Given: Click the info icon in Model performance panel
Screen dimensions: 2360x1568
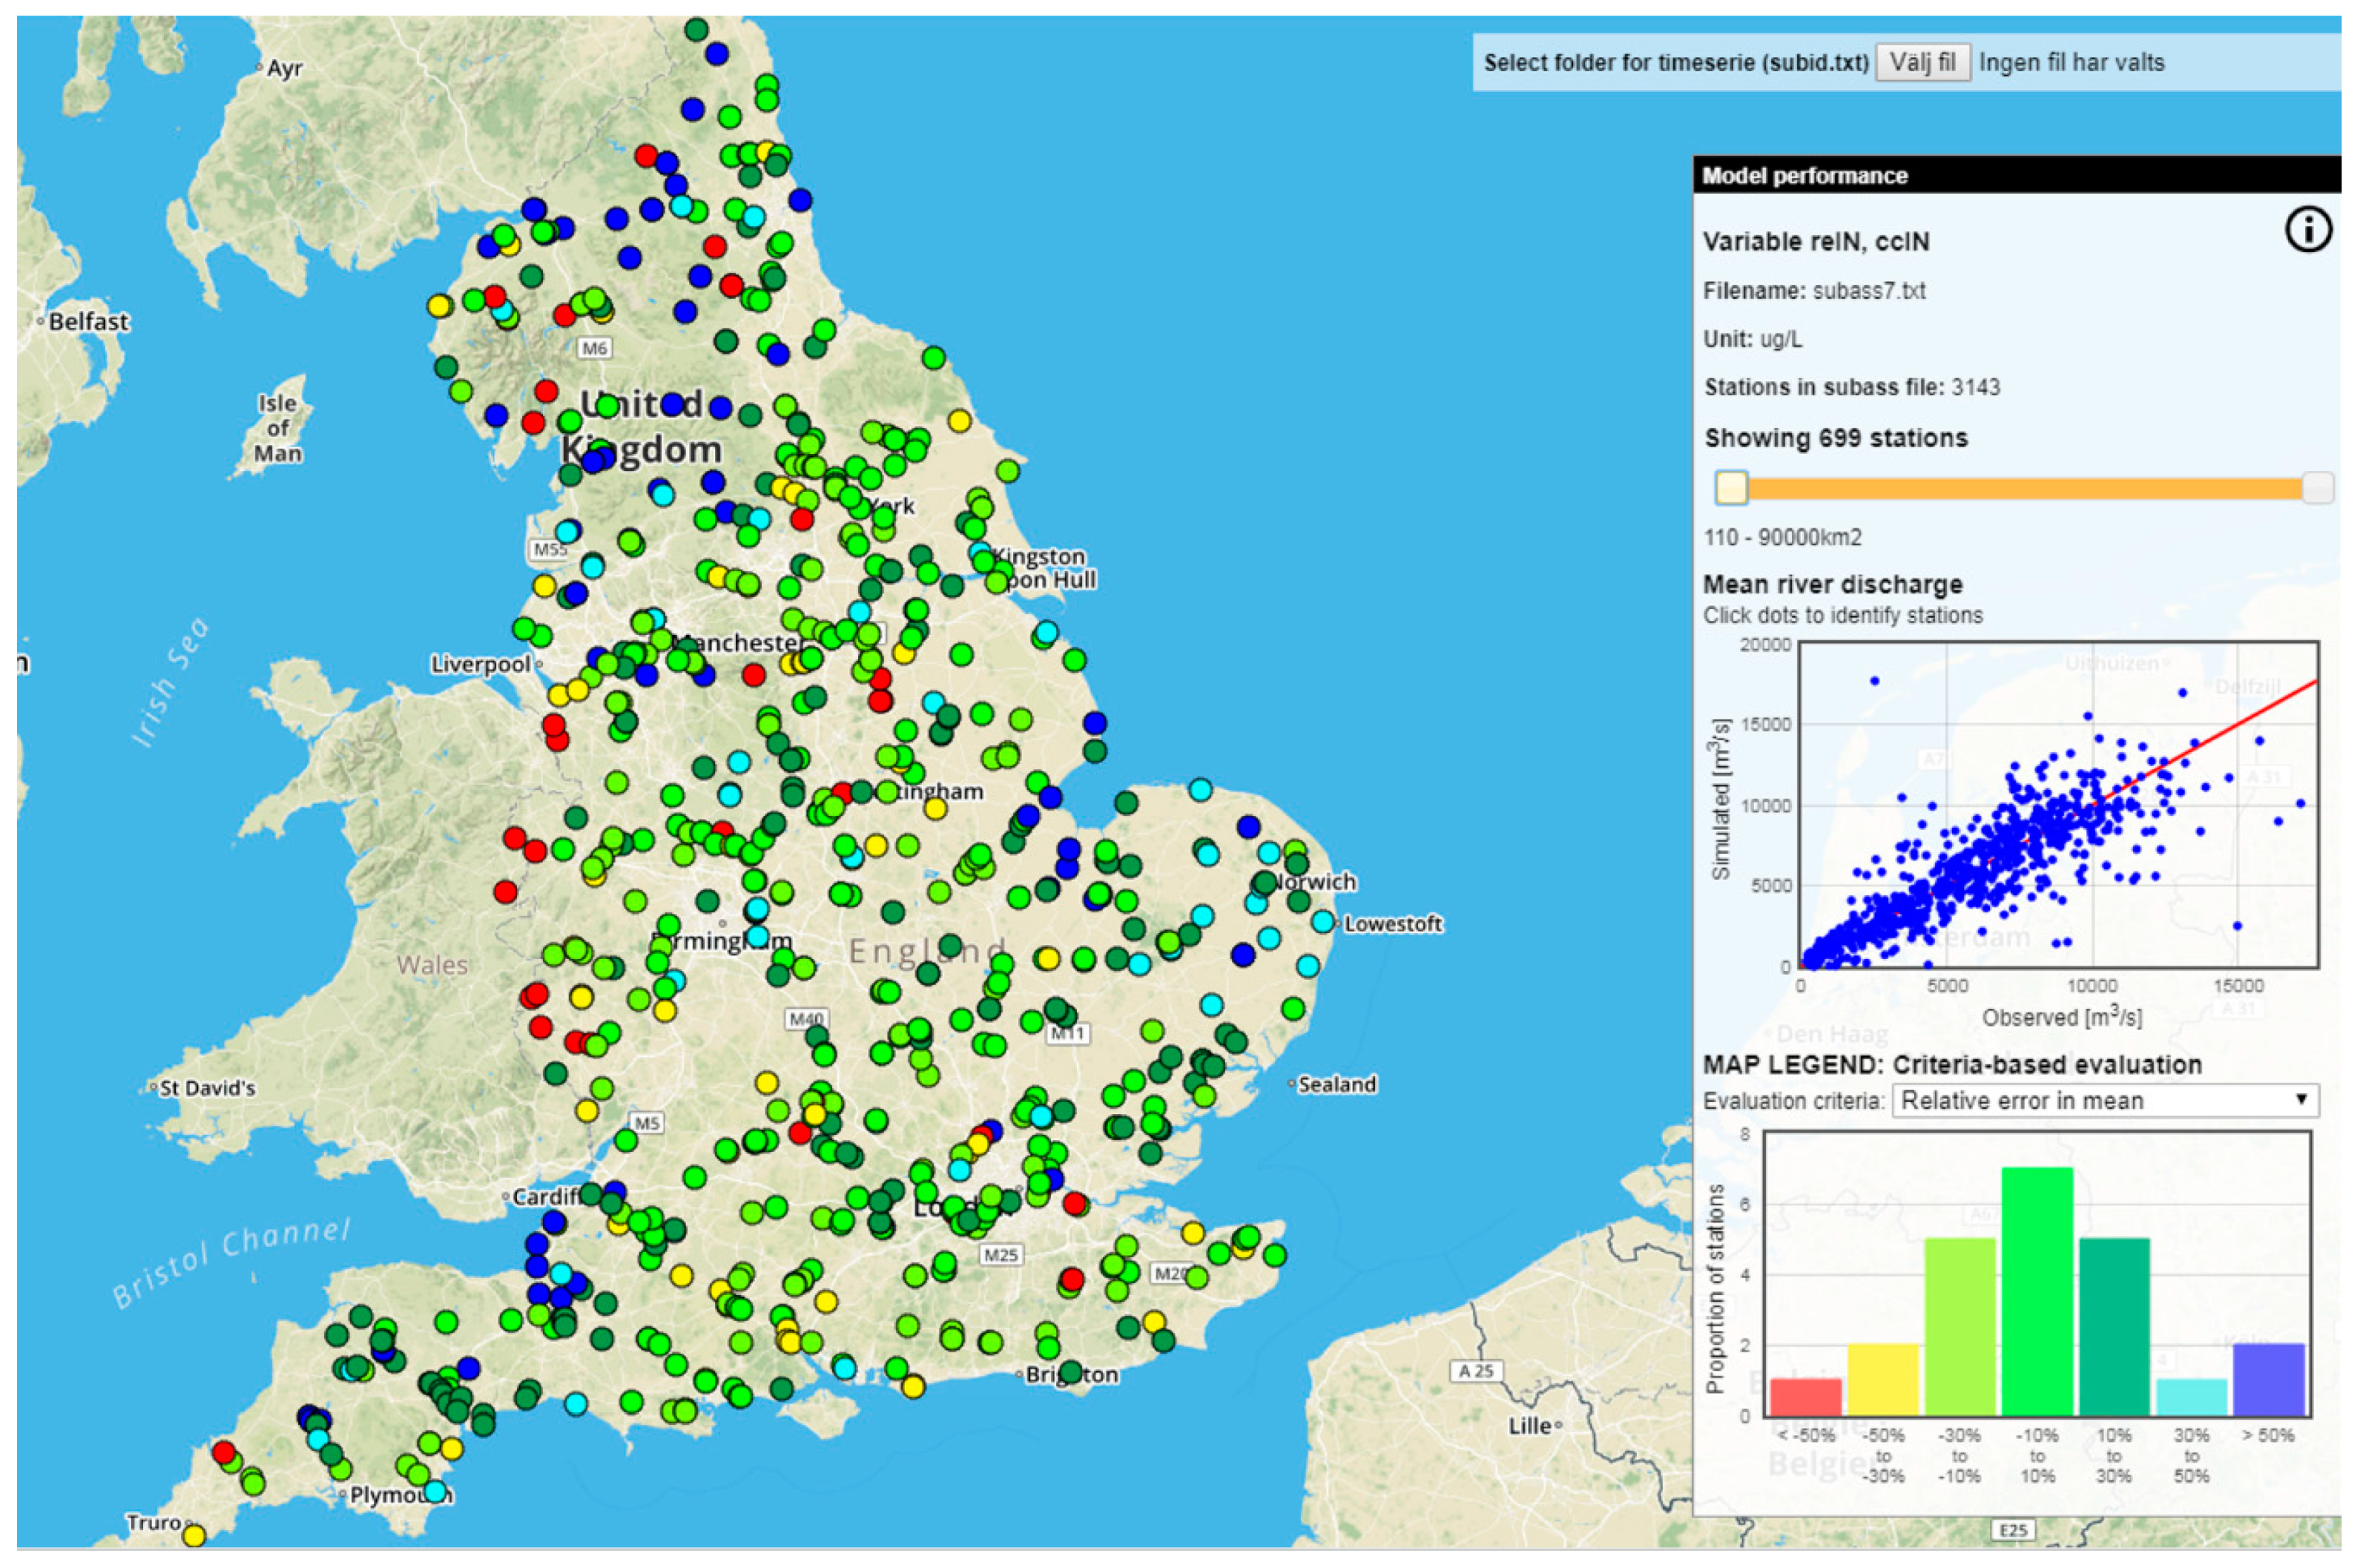Looking at the screenshot, I should (x=2307, y=230).
